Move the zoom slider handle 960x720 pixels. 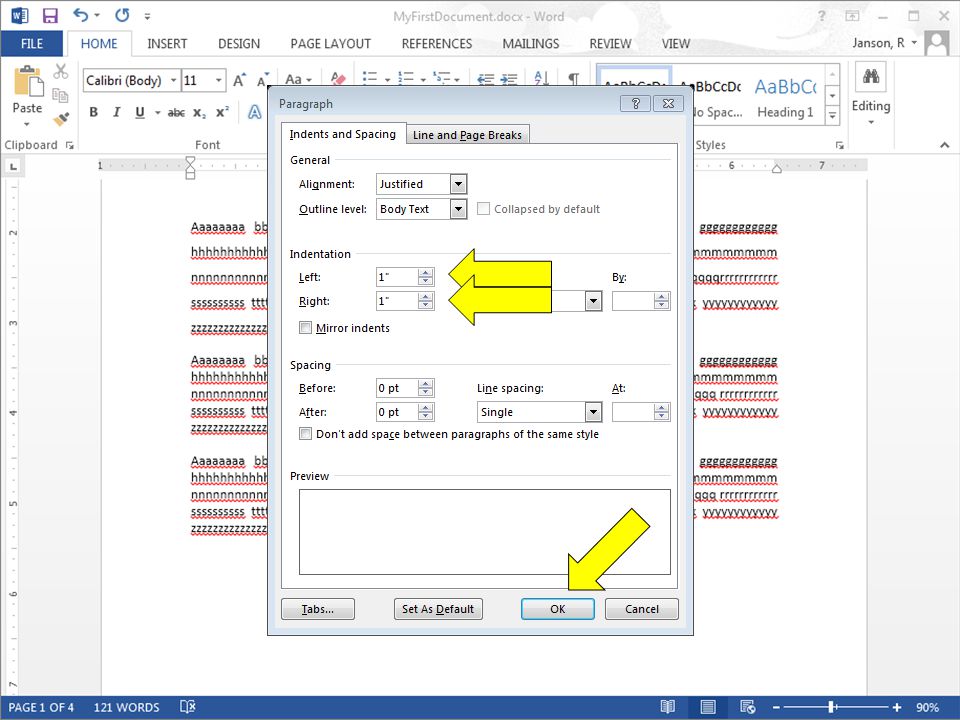click(x=832, y=707)
